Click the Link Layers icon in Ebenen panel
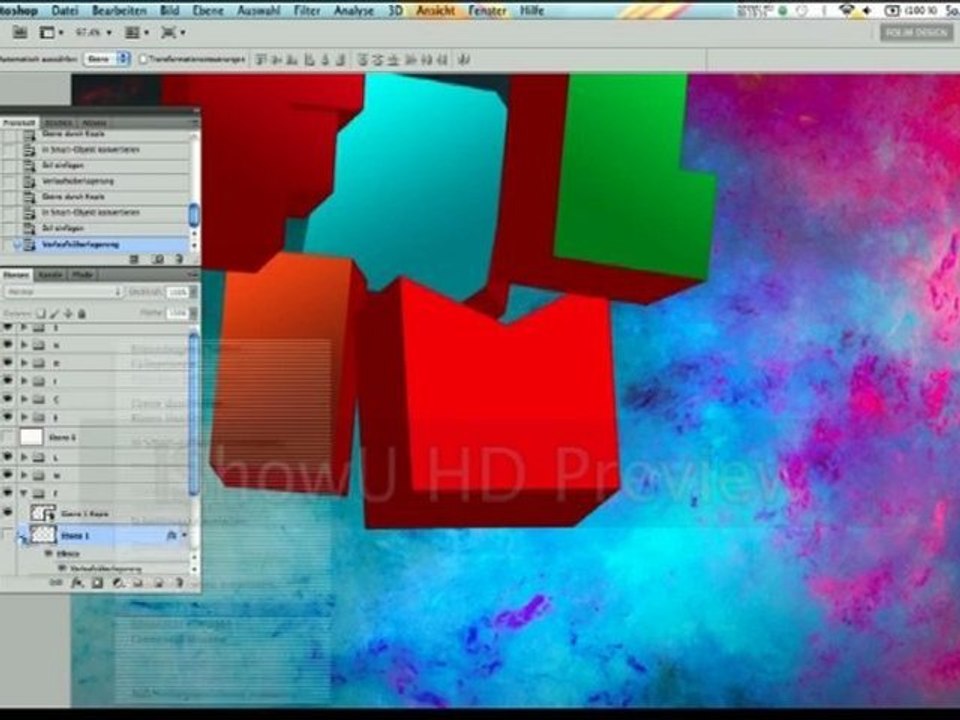The height and width of the screenshot is (720, 960). point(56,583)
